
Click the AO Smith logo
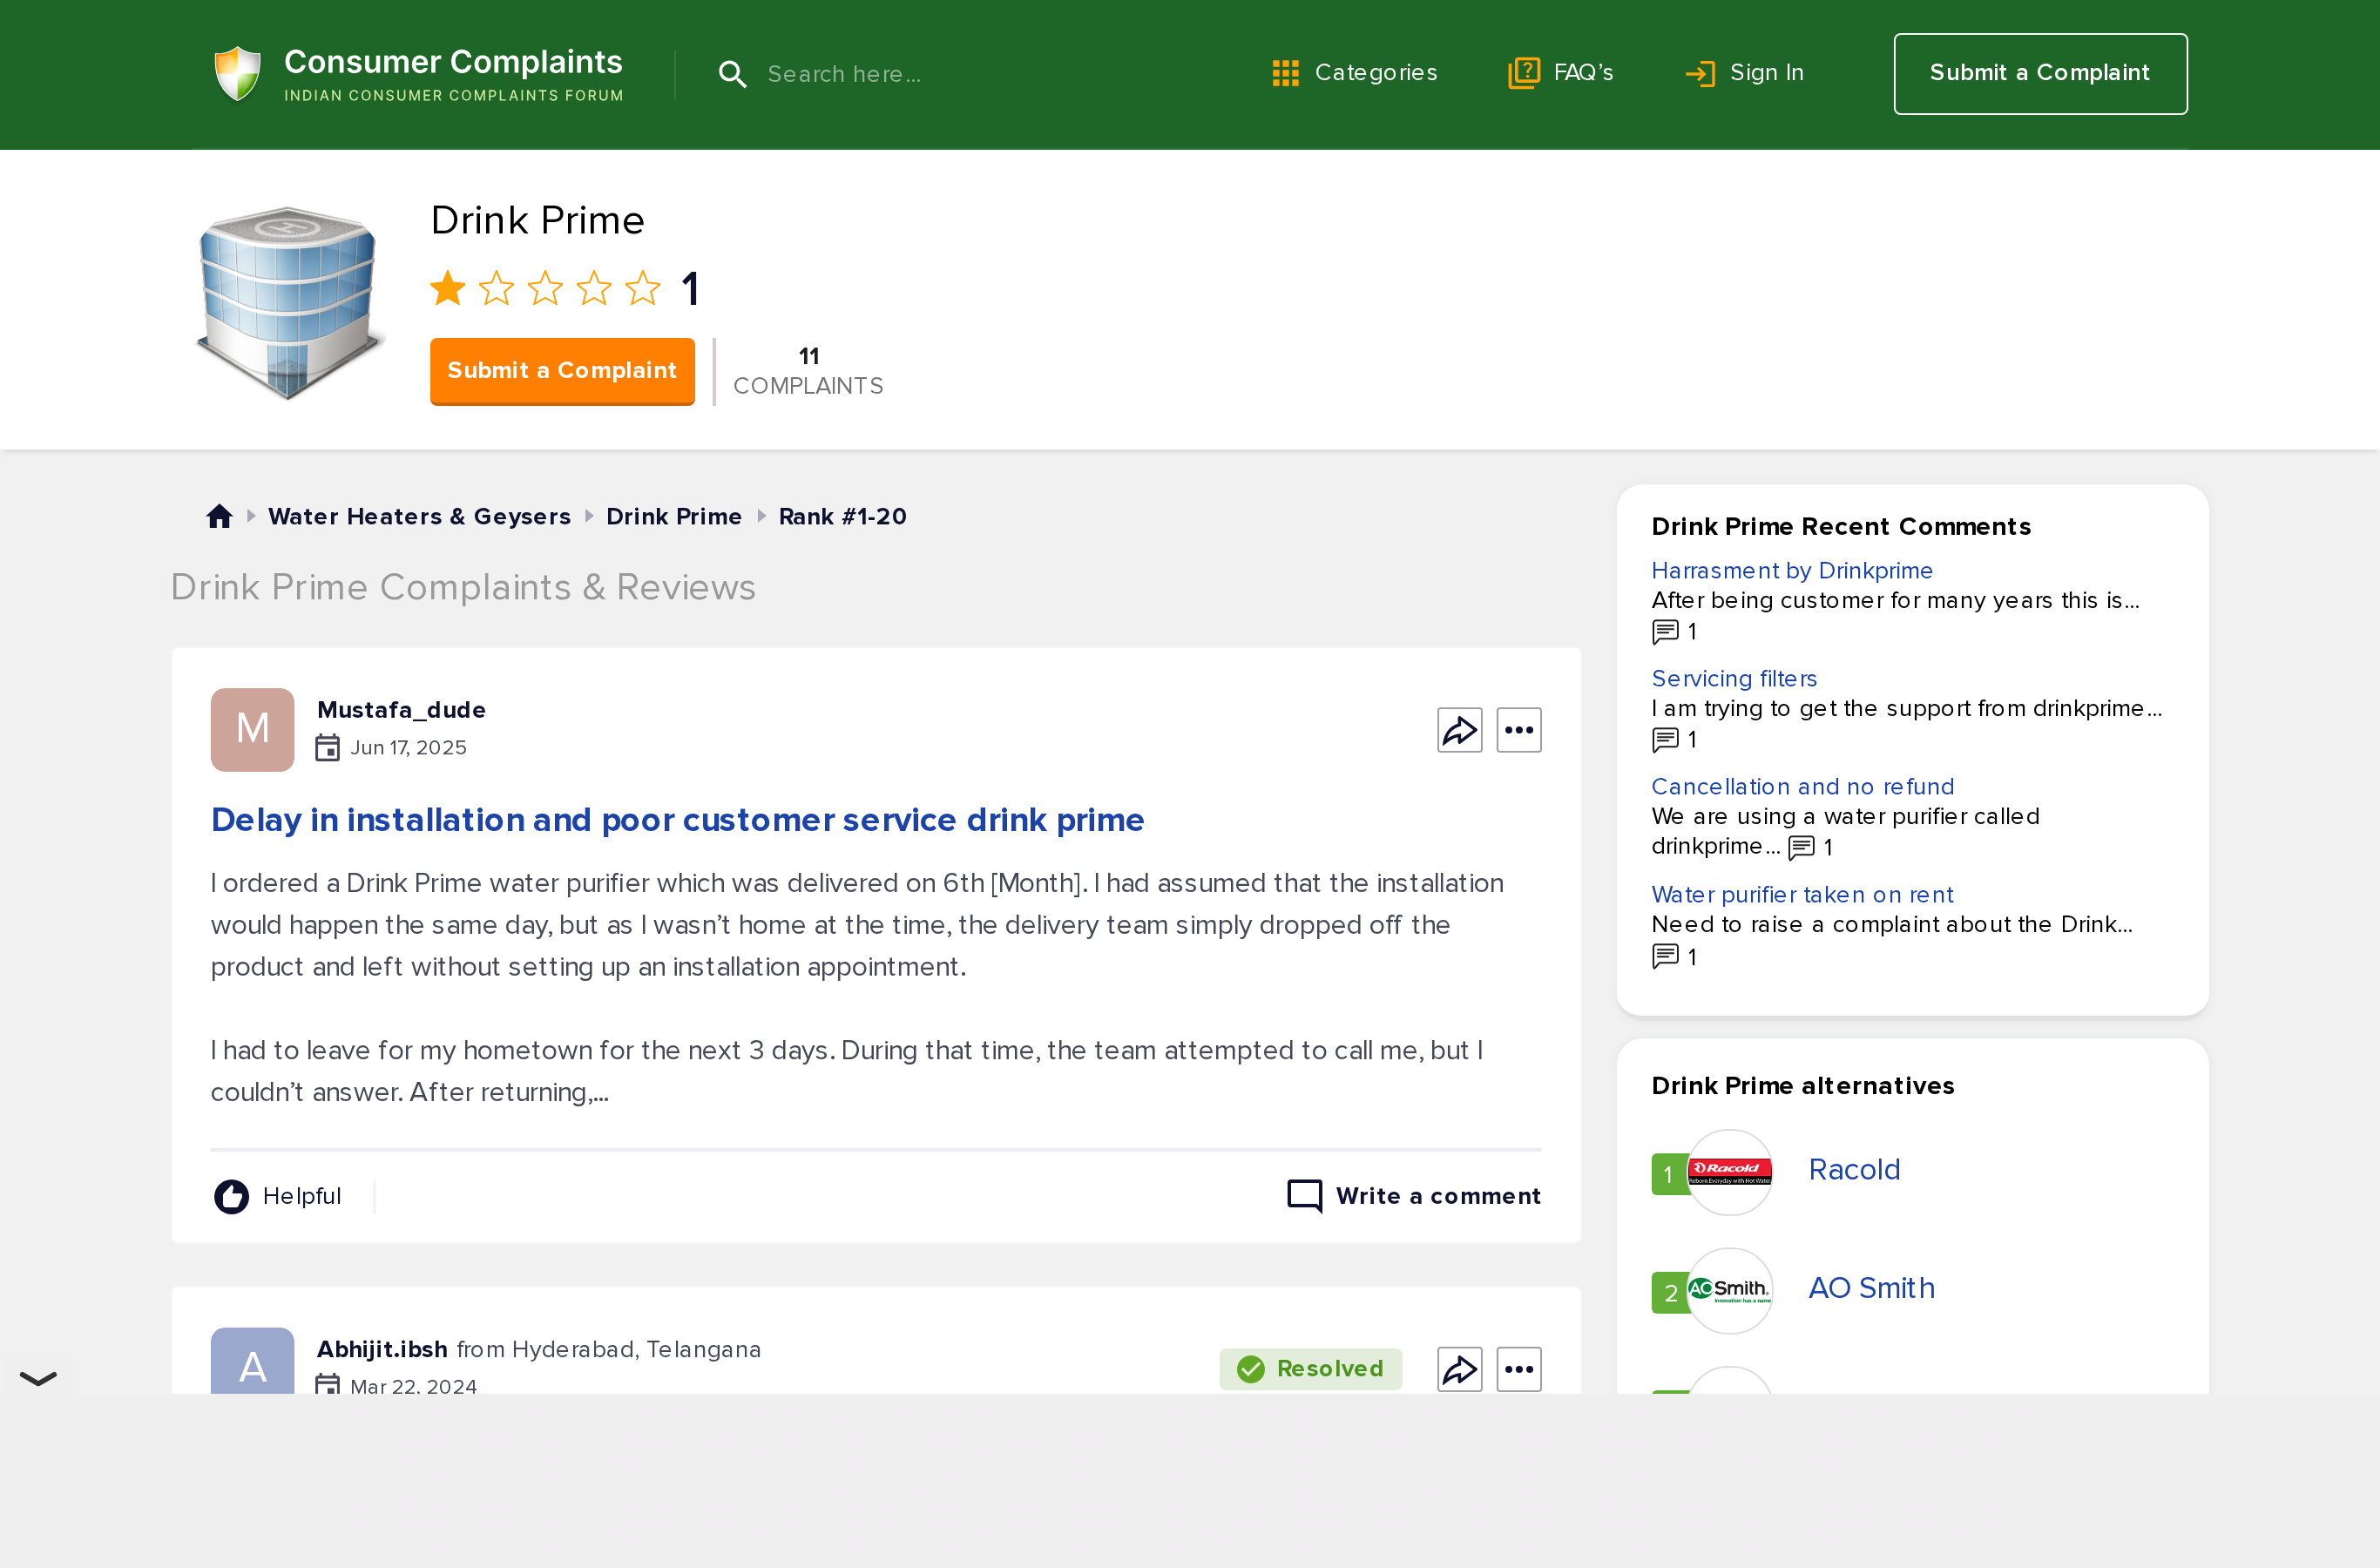tap(1729, 1291)
